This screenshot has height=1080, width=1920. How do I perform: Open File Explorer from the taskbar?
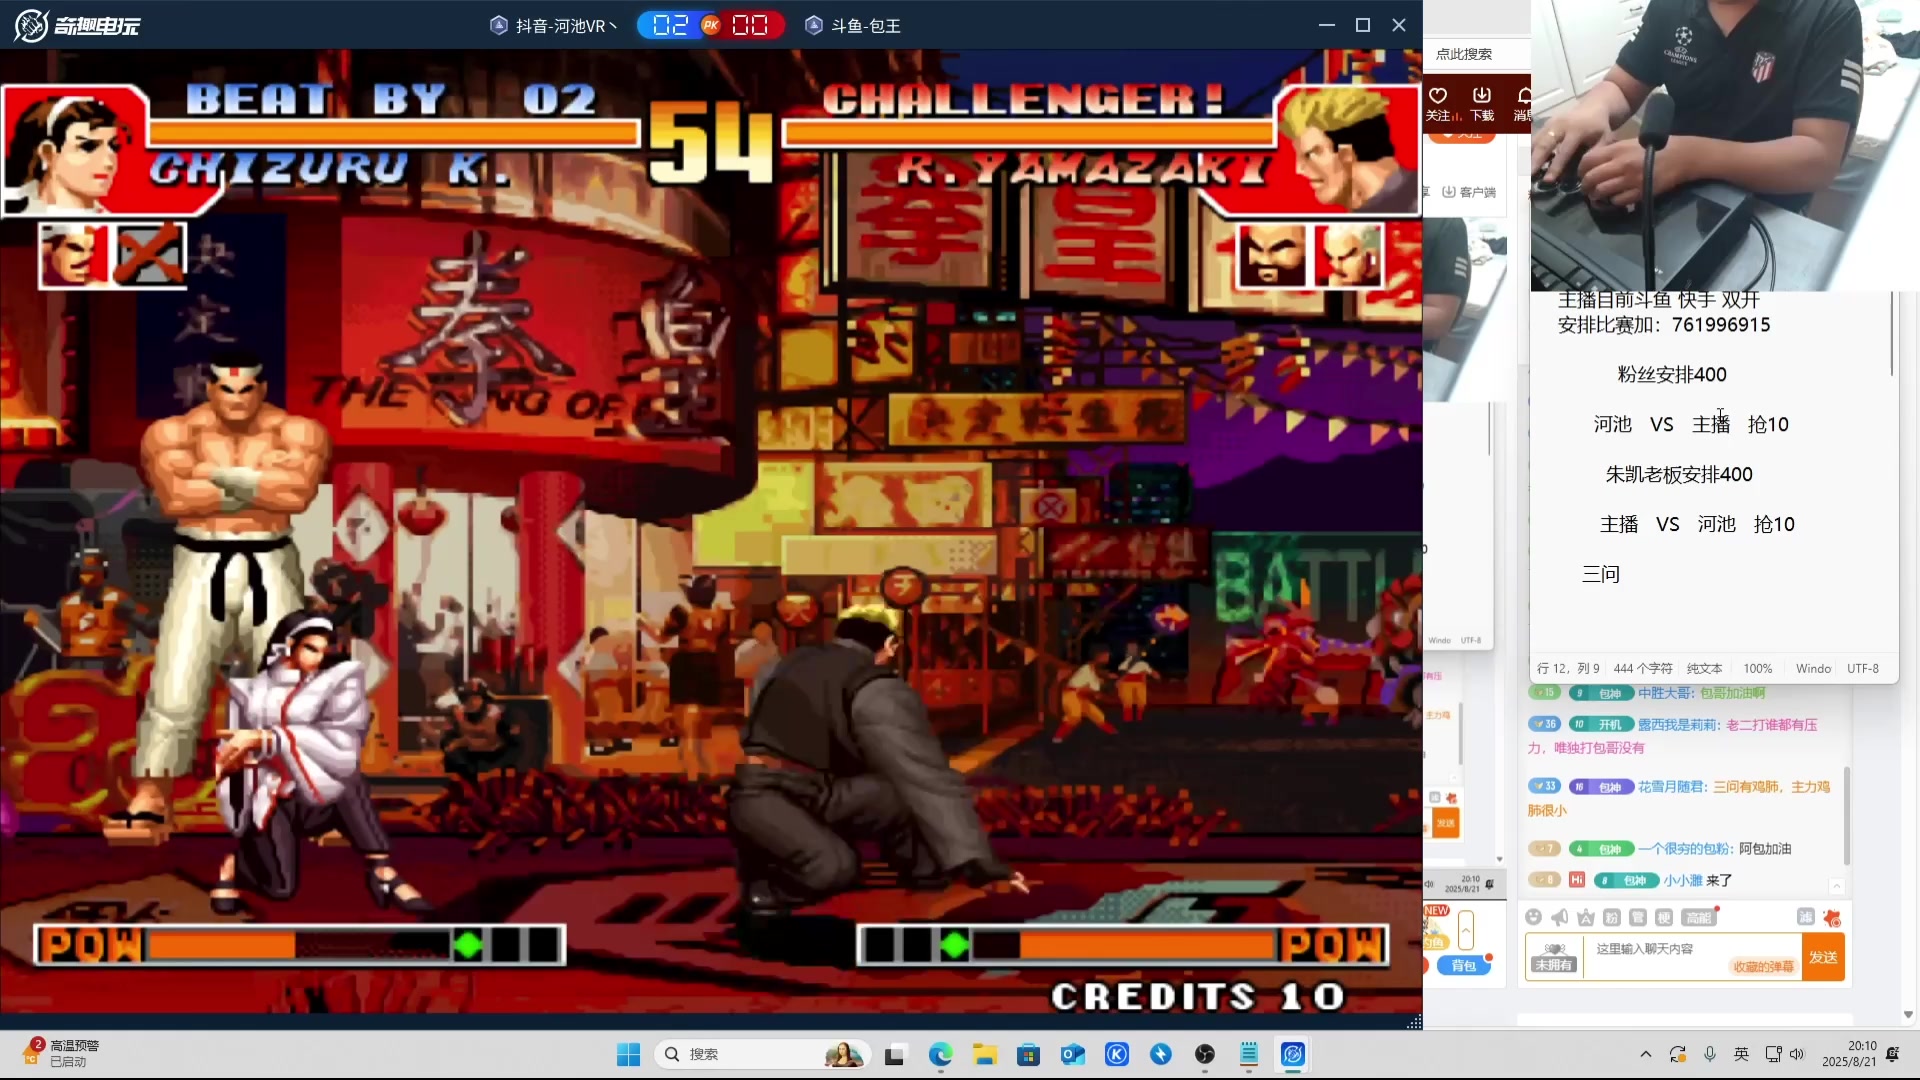[985, 1054]
